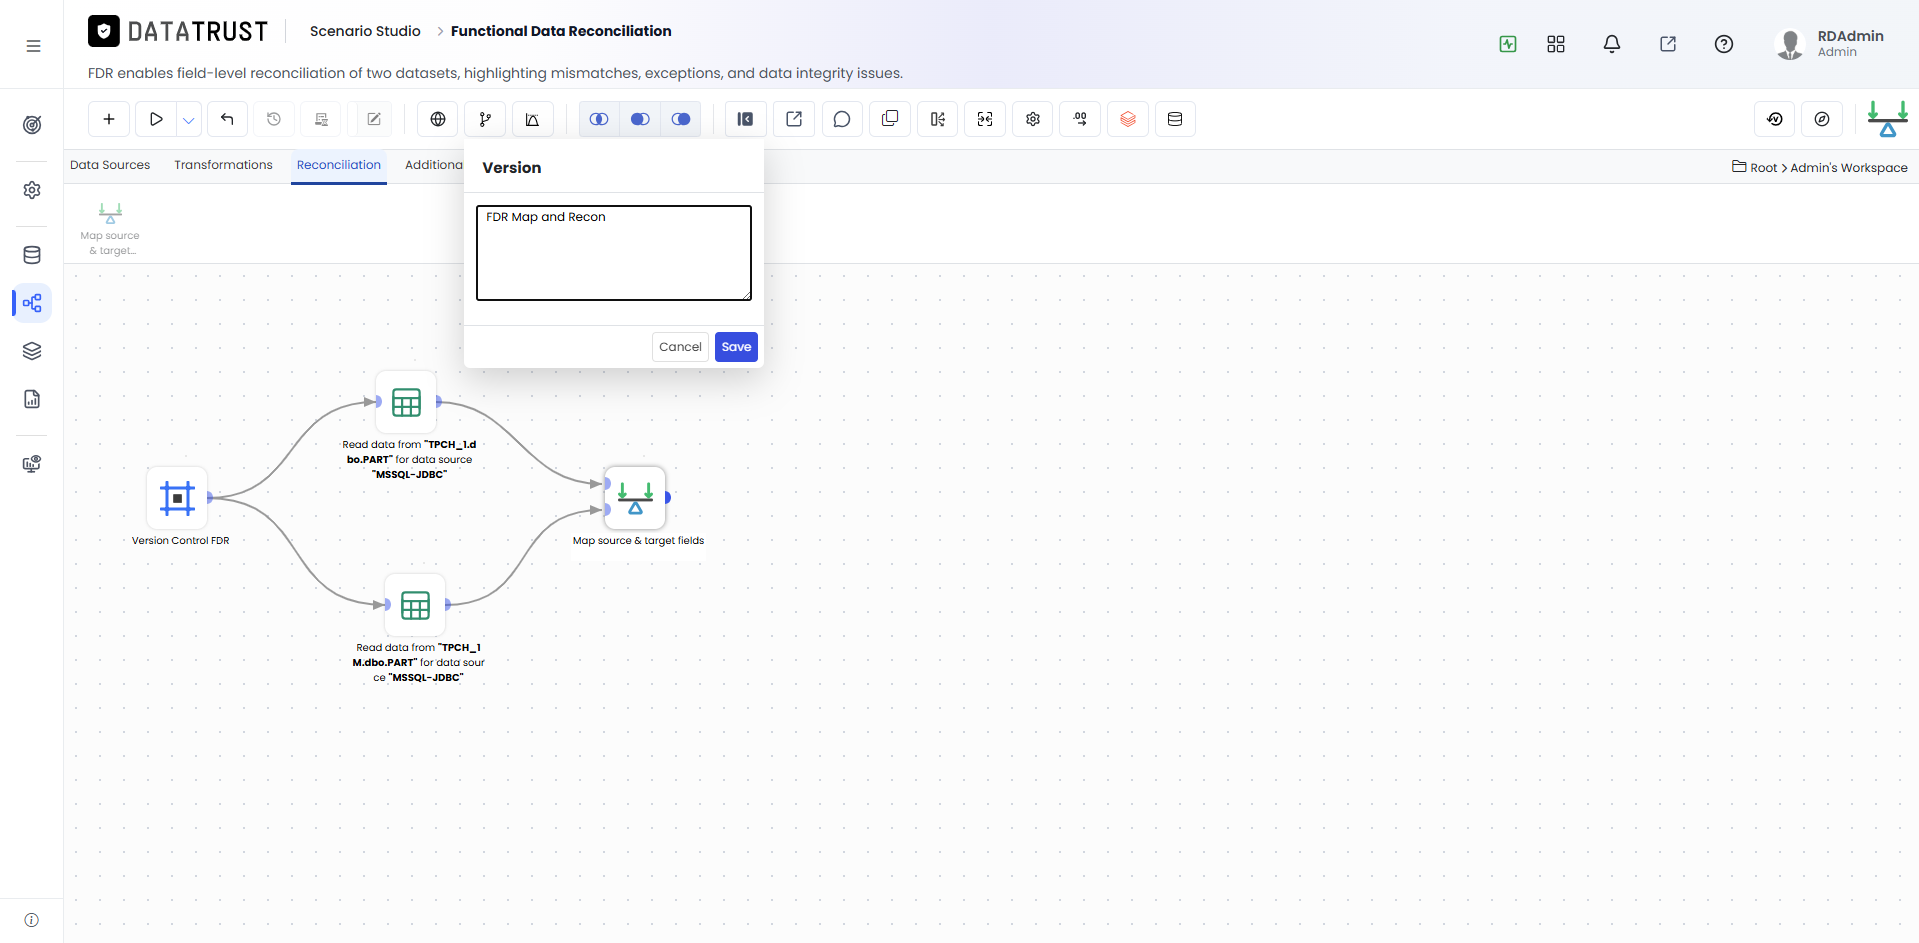Open the comment bubble icon
The height and width of the screenshot is (943, 1919).
click(x=842, y=119)
